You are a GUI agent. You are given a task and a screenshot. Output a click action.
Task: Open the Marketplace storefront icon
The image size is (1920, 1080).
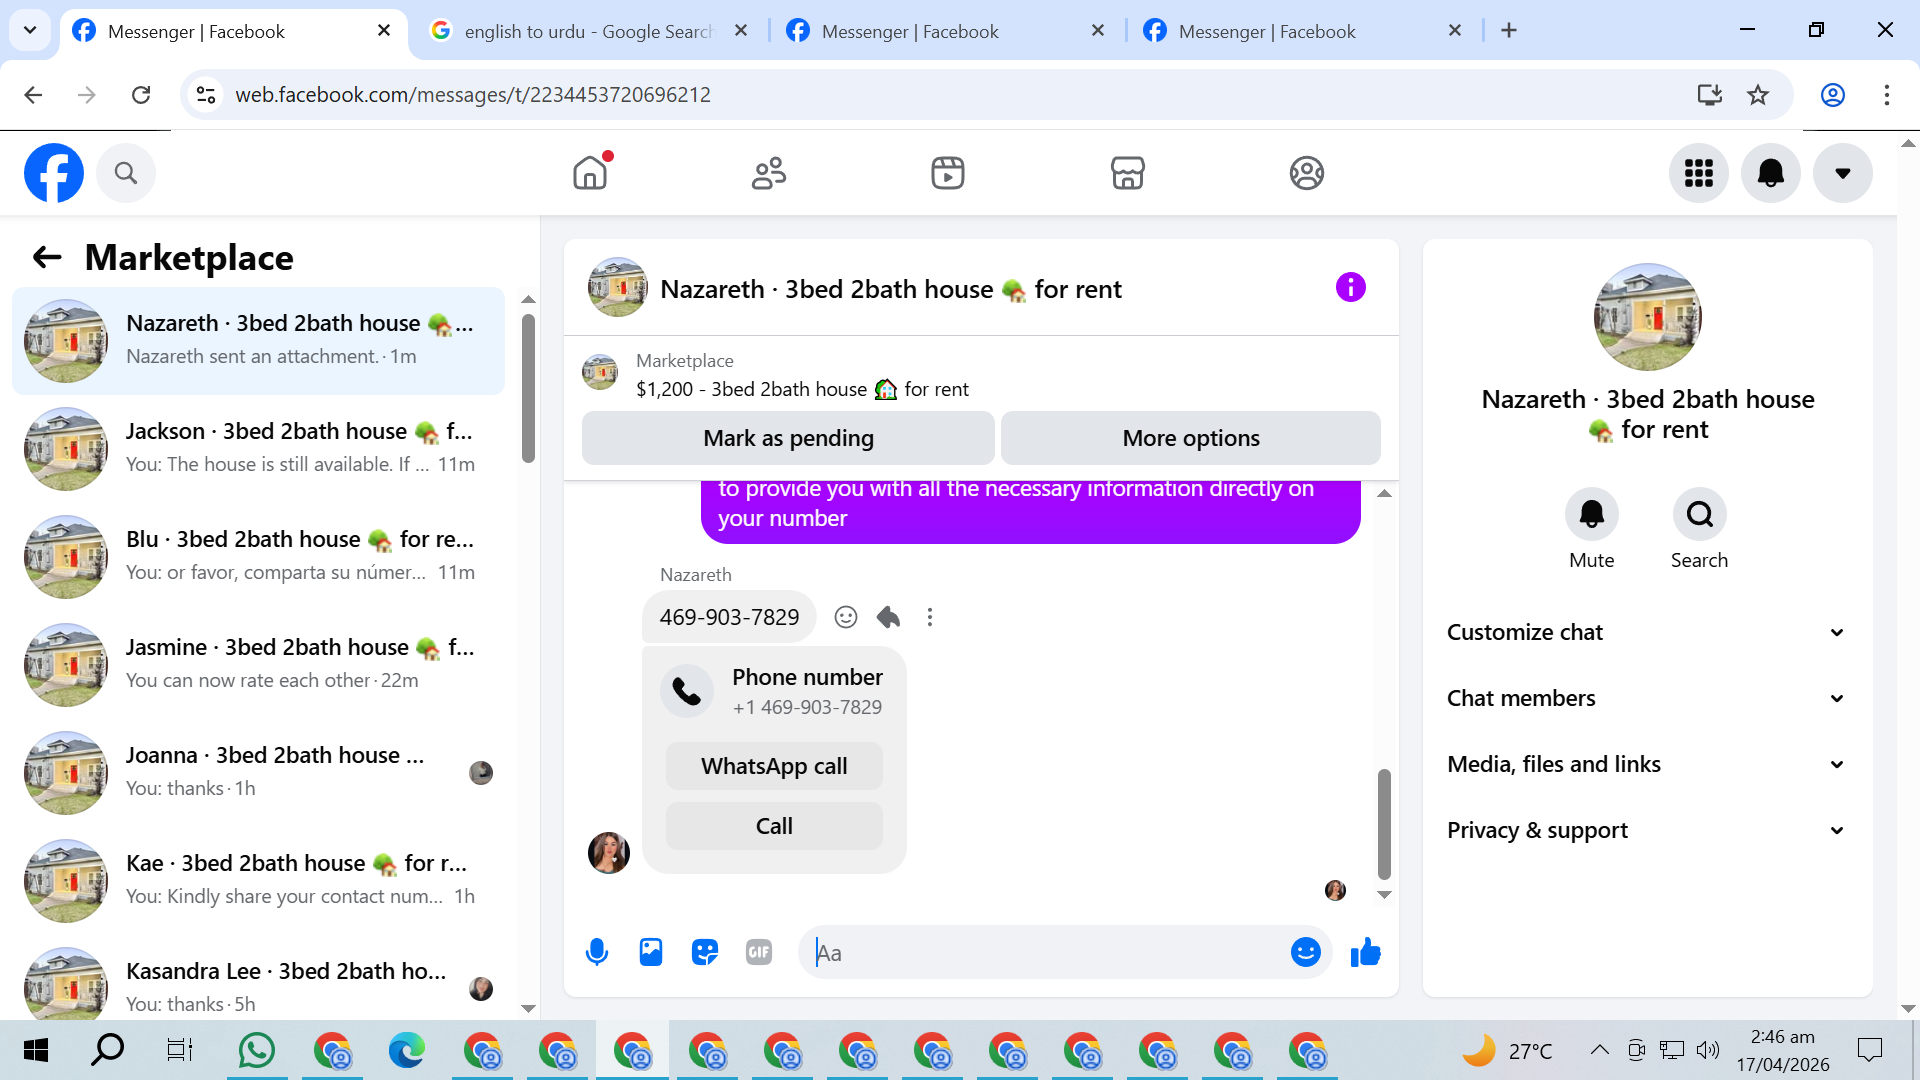click(x=1127, y=173)
